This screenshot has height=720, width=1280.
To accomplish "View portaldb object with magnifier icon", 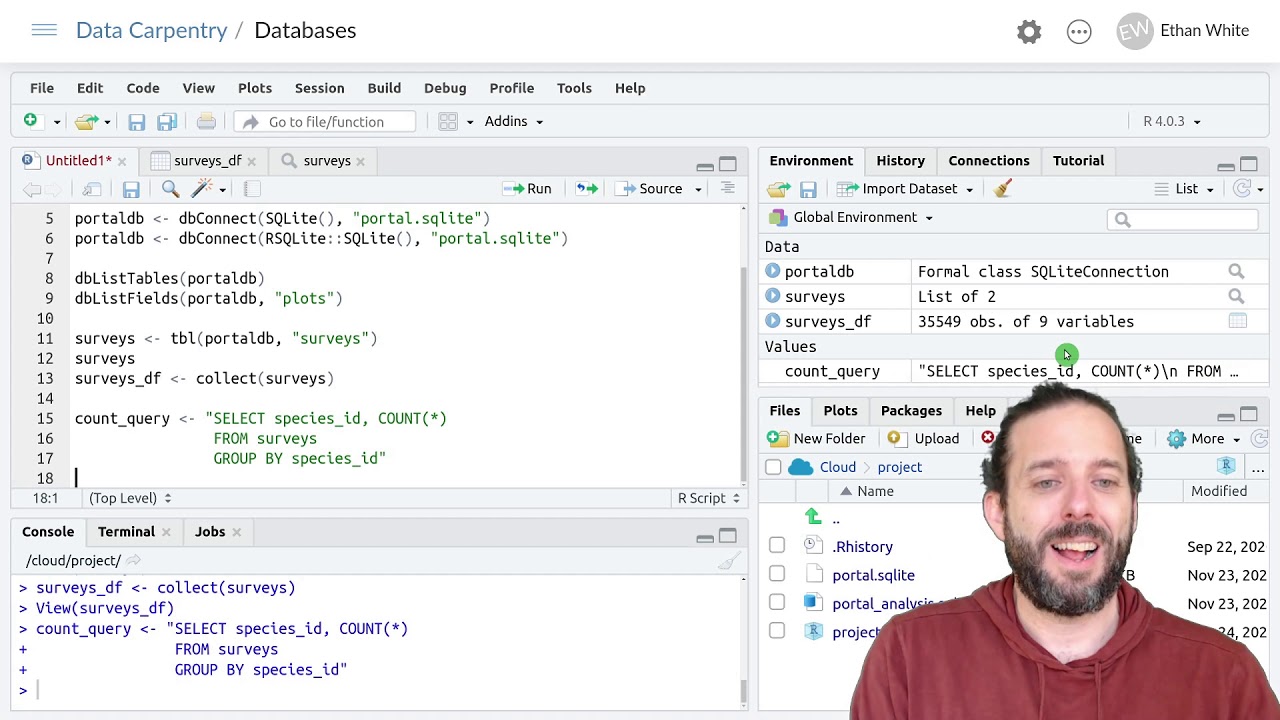I will click(1236, 271).
